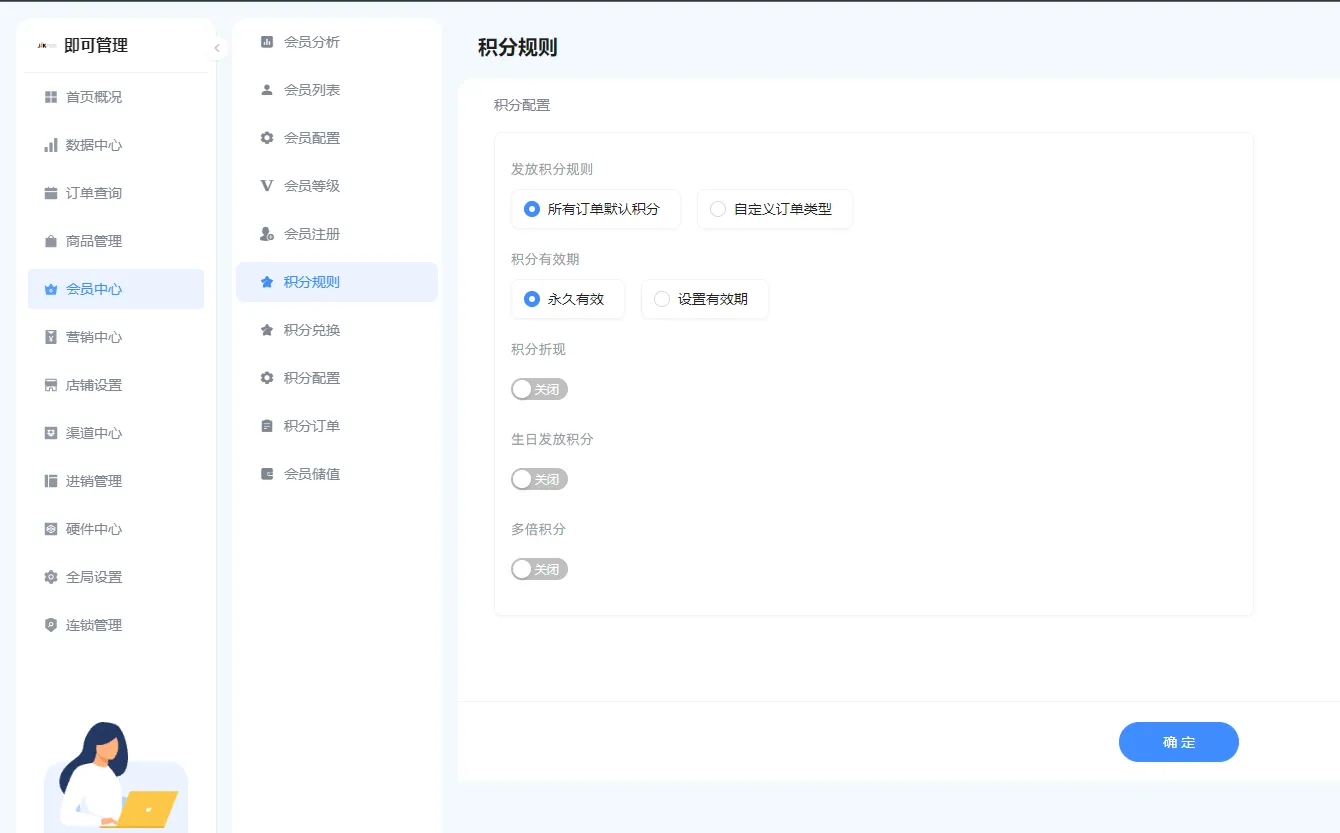This screenshot has height=833, width=1340.
Task: Click the 店铺设置 store icon
Action: click(51, 385)
